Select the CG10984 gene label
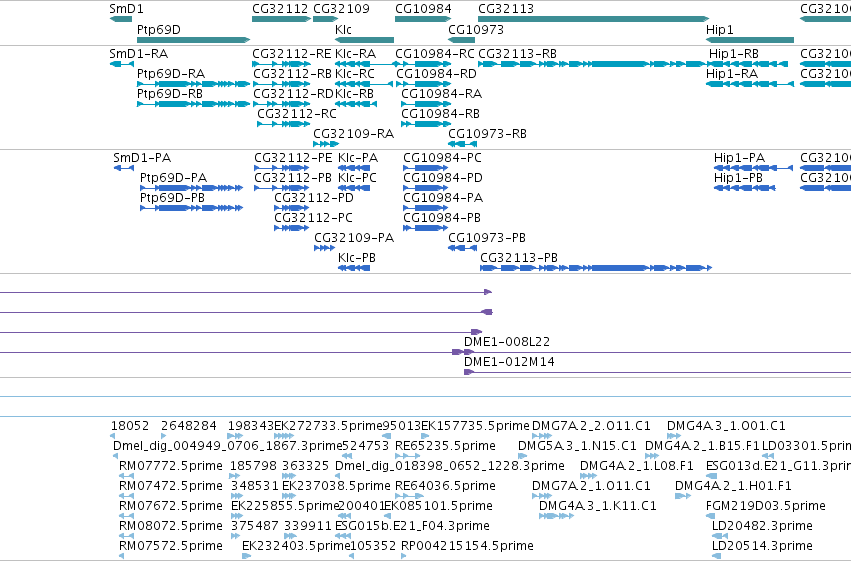Image resolution: width=851 pixels, height=561 pixels. click(423, 9)
